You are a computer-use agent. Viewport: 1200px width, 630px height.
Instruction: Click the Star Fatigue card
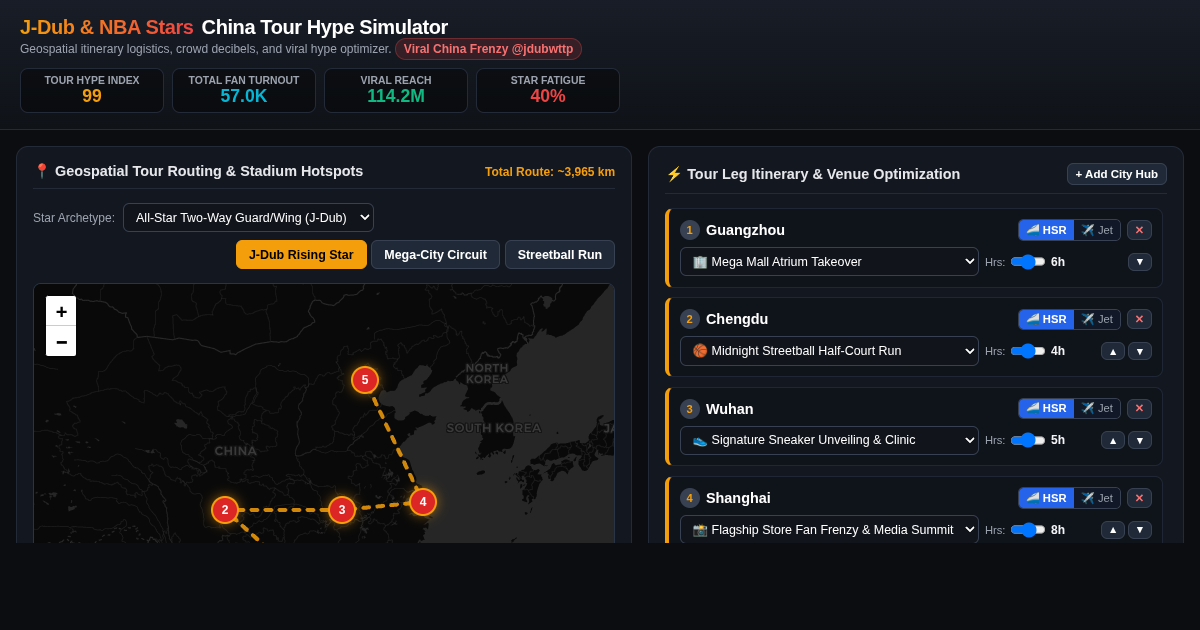pos(548,90)
